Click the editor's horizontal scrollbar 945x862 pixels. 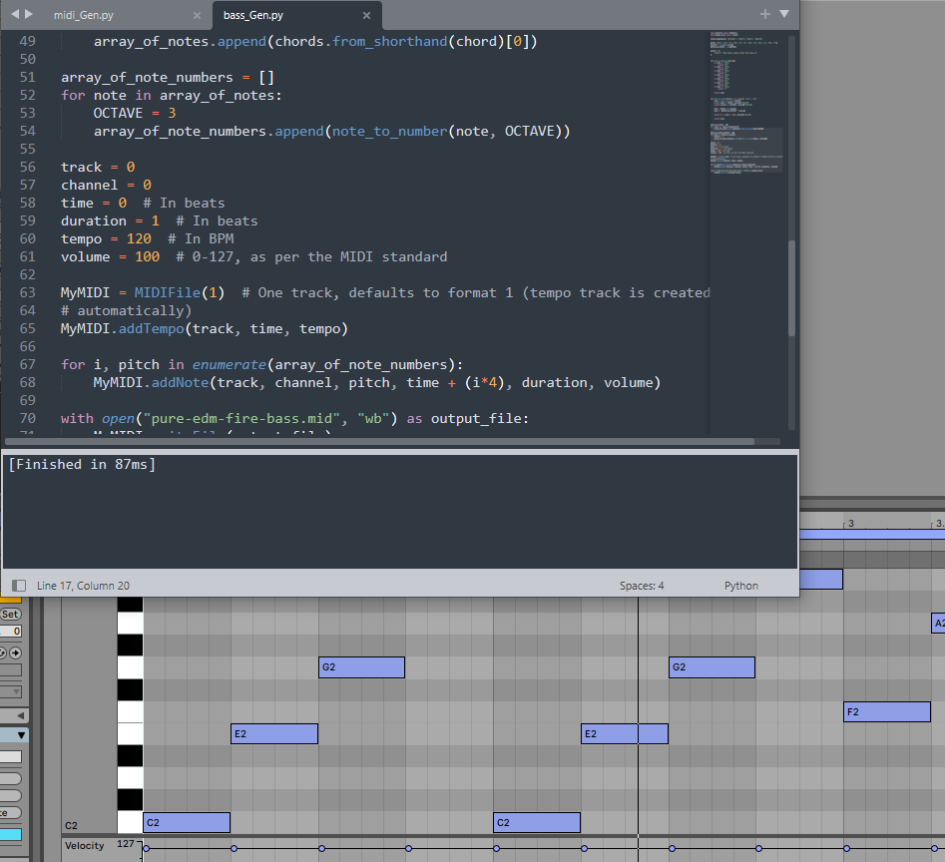380,441
